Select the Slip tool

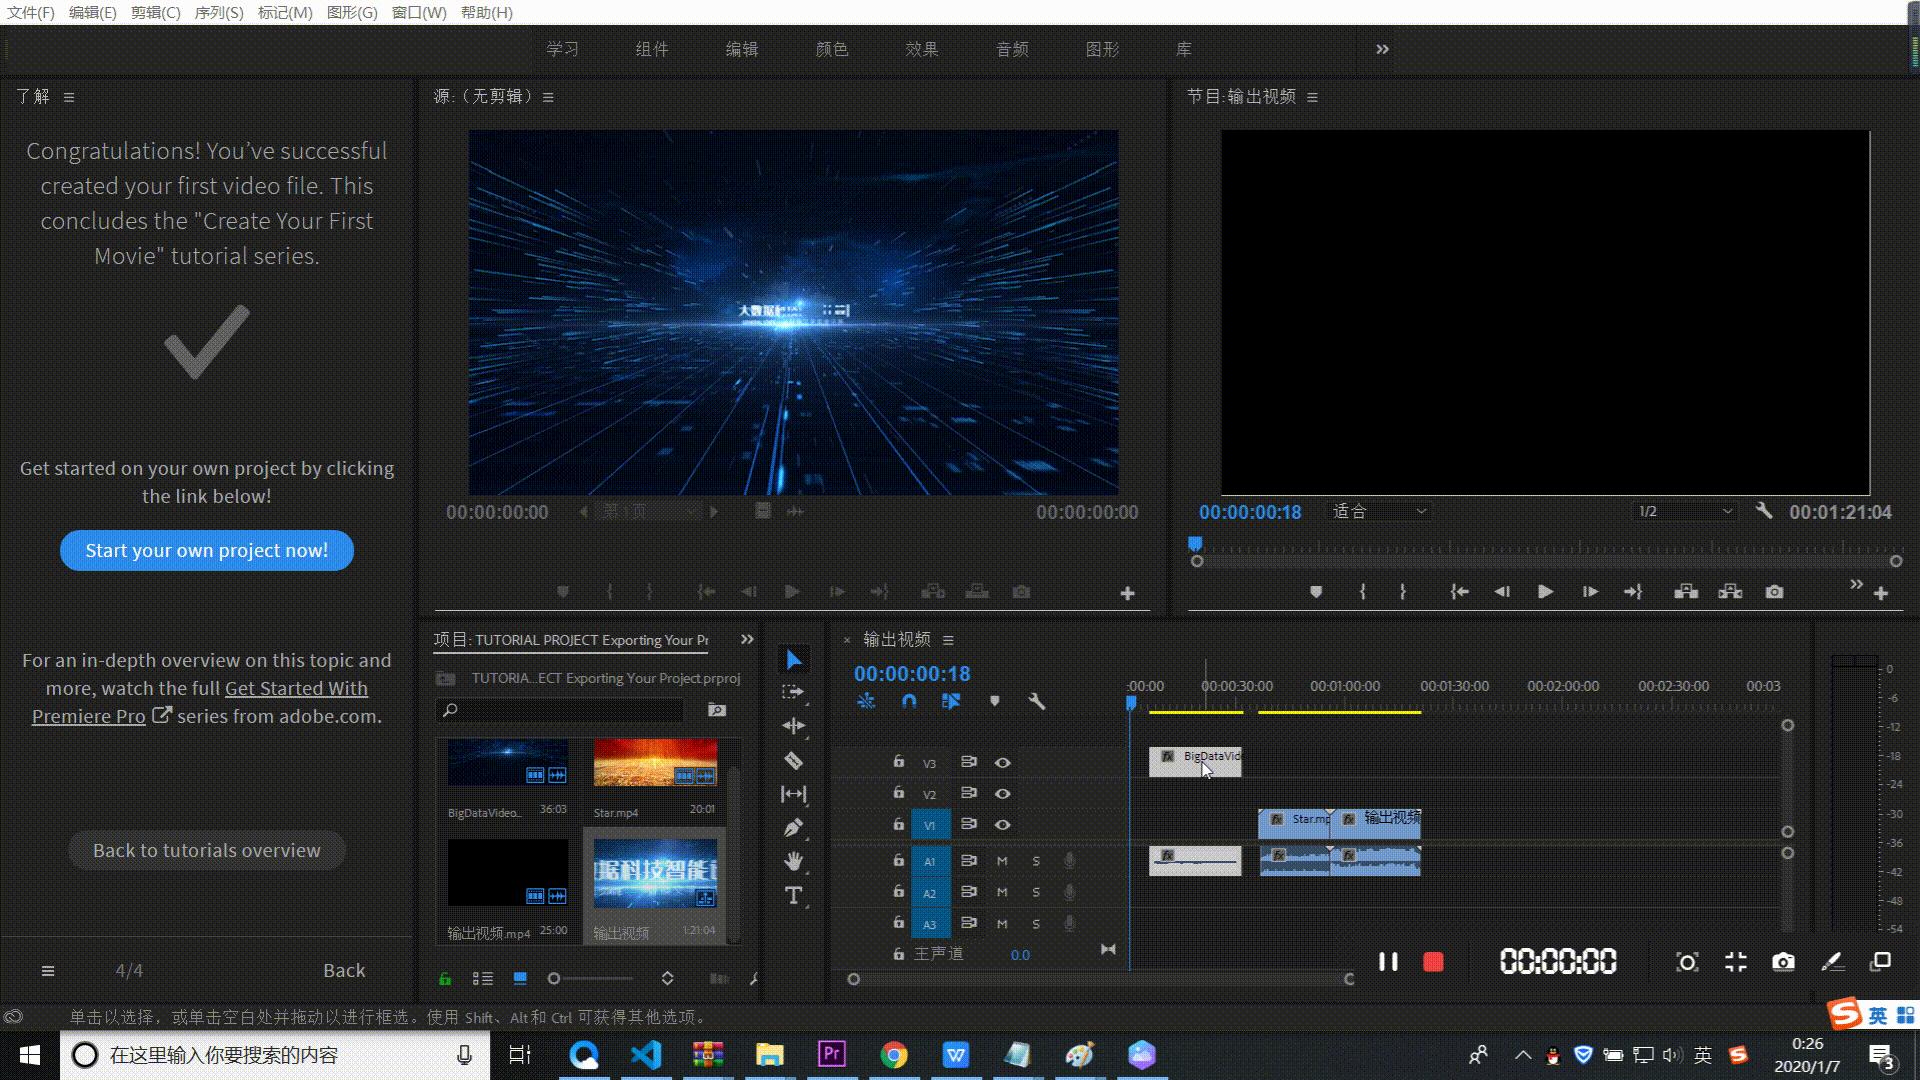794,794
